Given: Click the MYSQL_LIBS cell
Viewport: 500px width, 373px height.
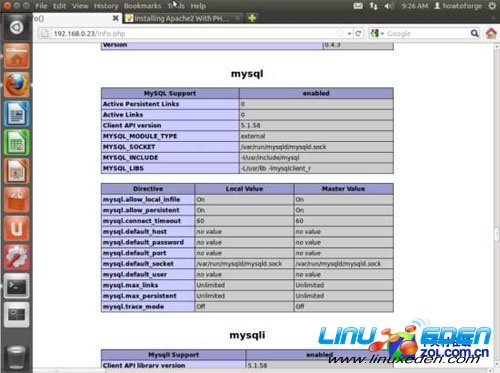Looking at the screenshot, I should 170,168.
